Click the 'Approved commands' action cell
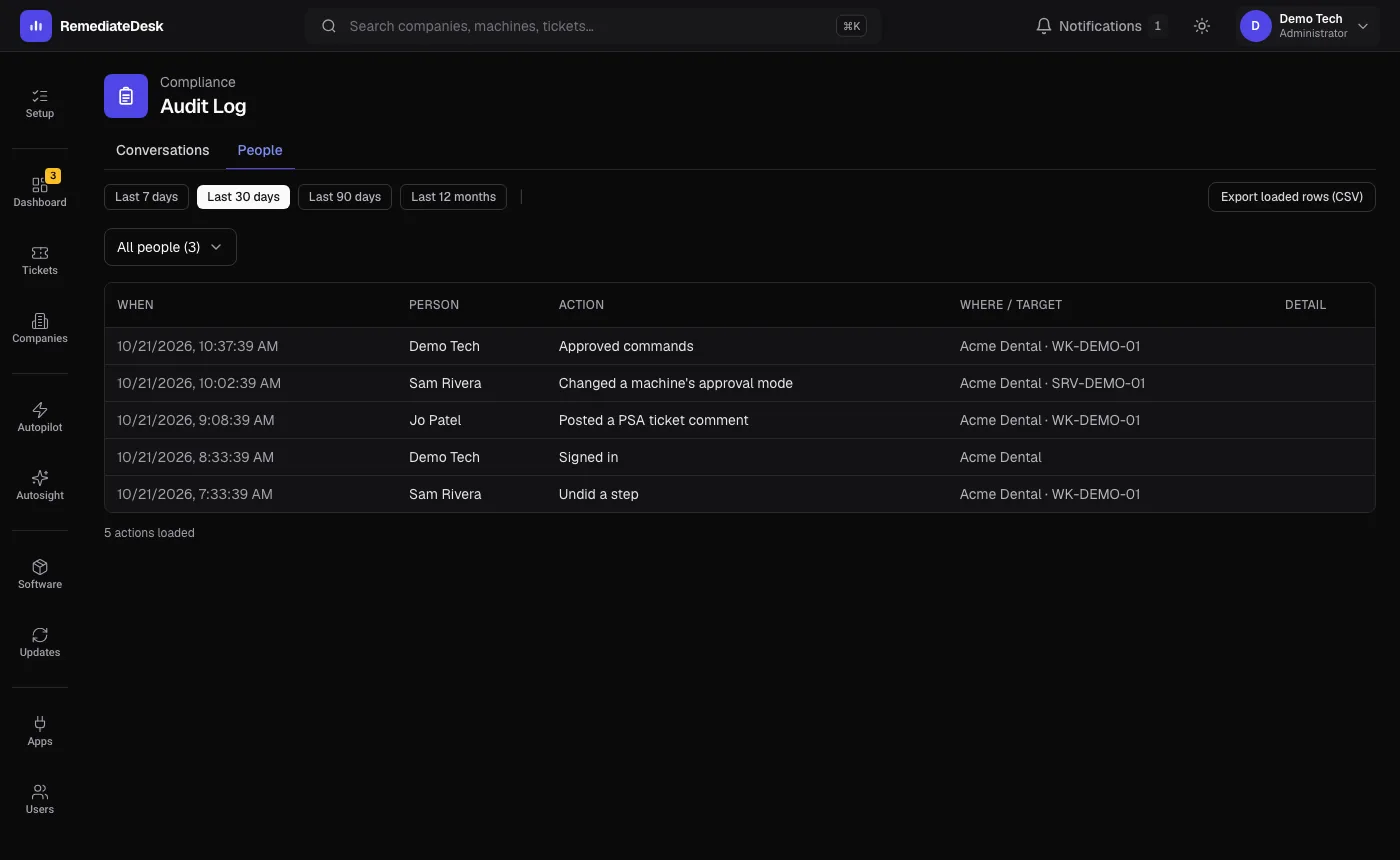The height and width of the screenshot is (860, 1400). click(626, 346)
